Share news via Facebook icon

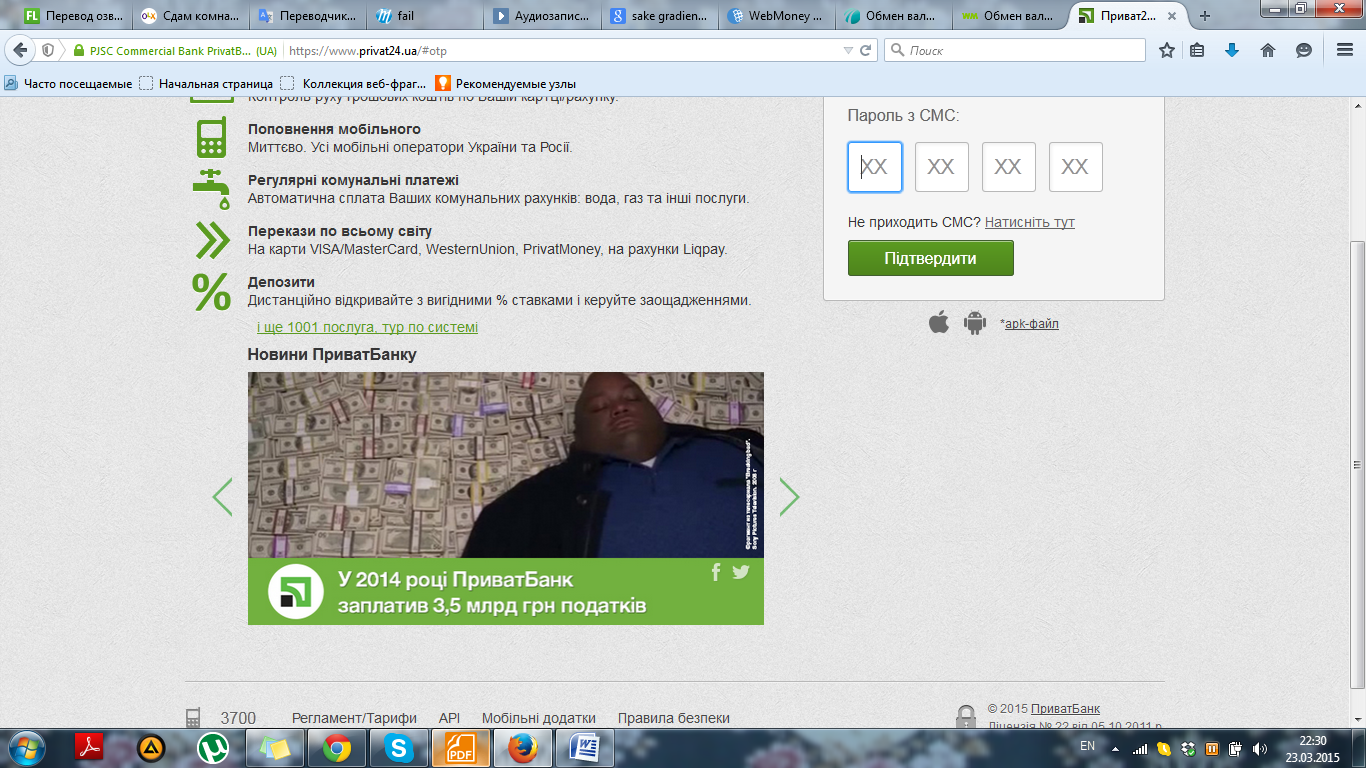pos(716,572)
